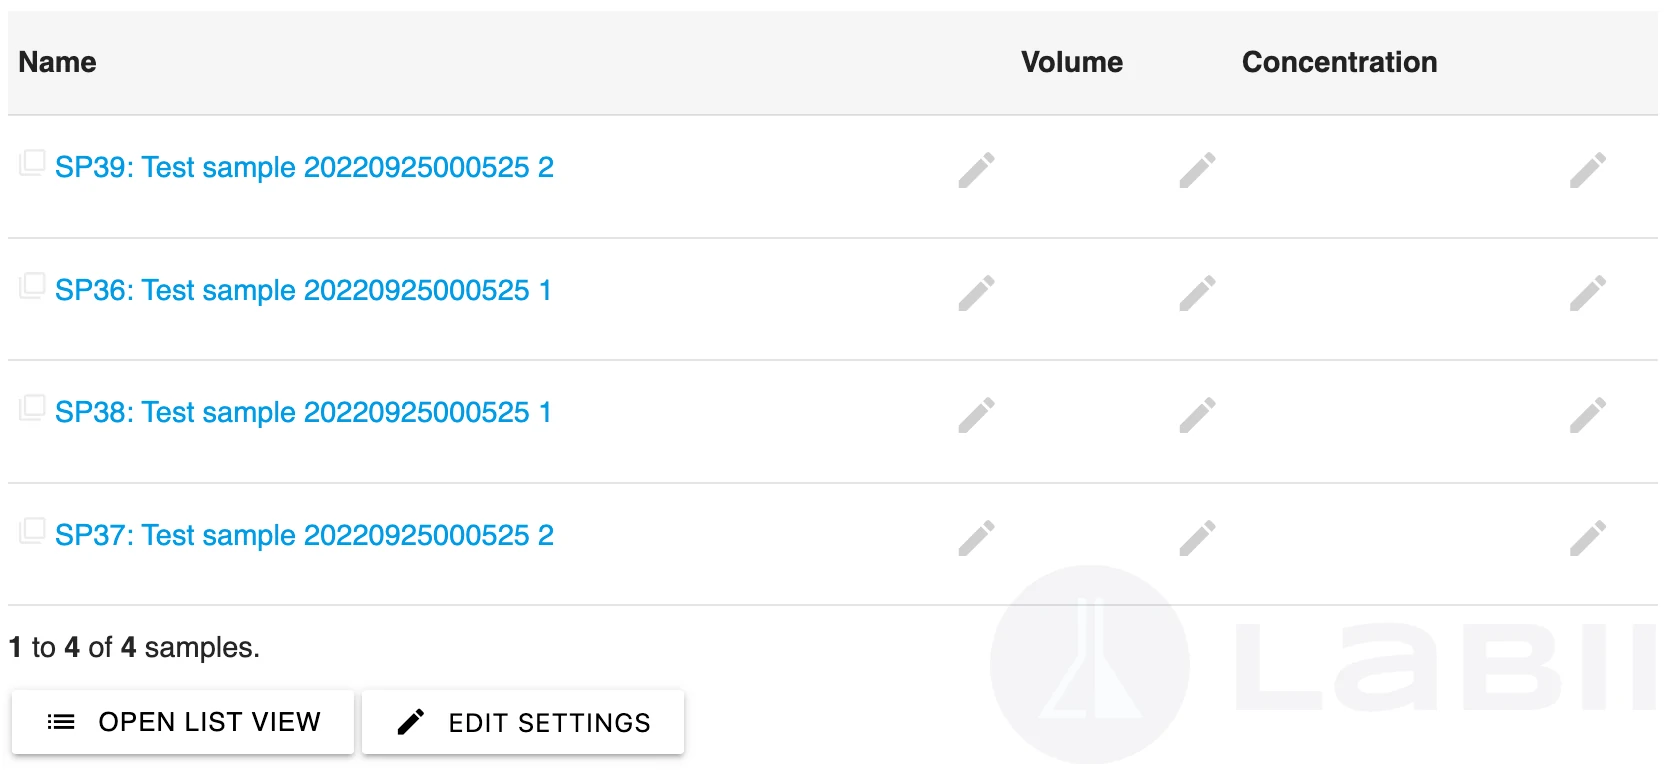1678x774 pixels.
Task: Edit volume pencil for SP39 row
Action: coord(1197,170)
